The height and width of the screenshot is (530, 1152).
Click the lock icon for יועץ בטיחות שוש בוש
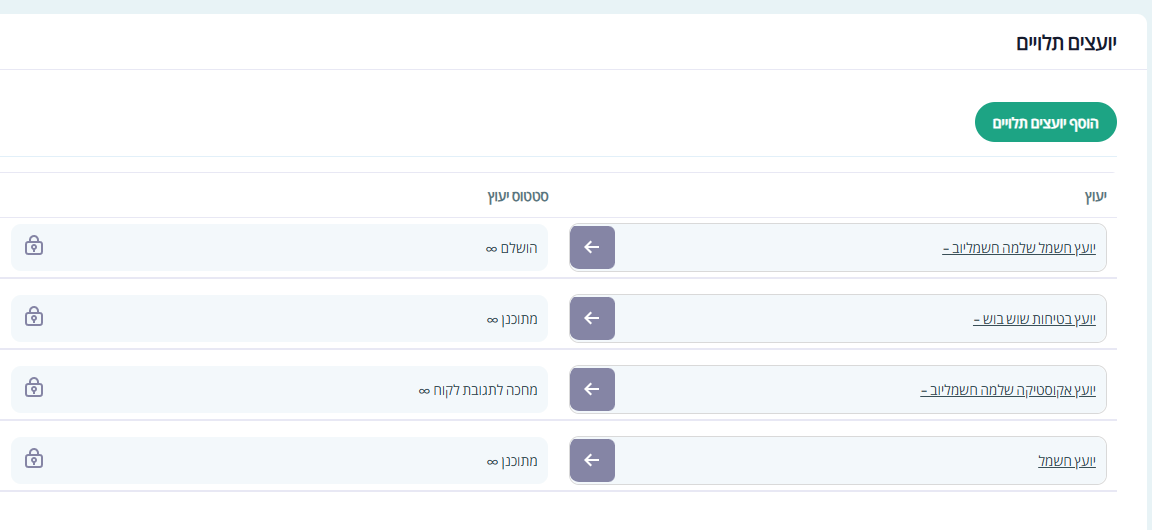pyautogui.click(x=34, y=317)
